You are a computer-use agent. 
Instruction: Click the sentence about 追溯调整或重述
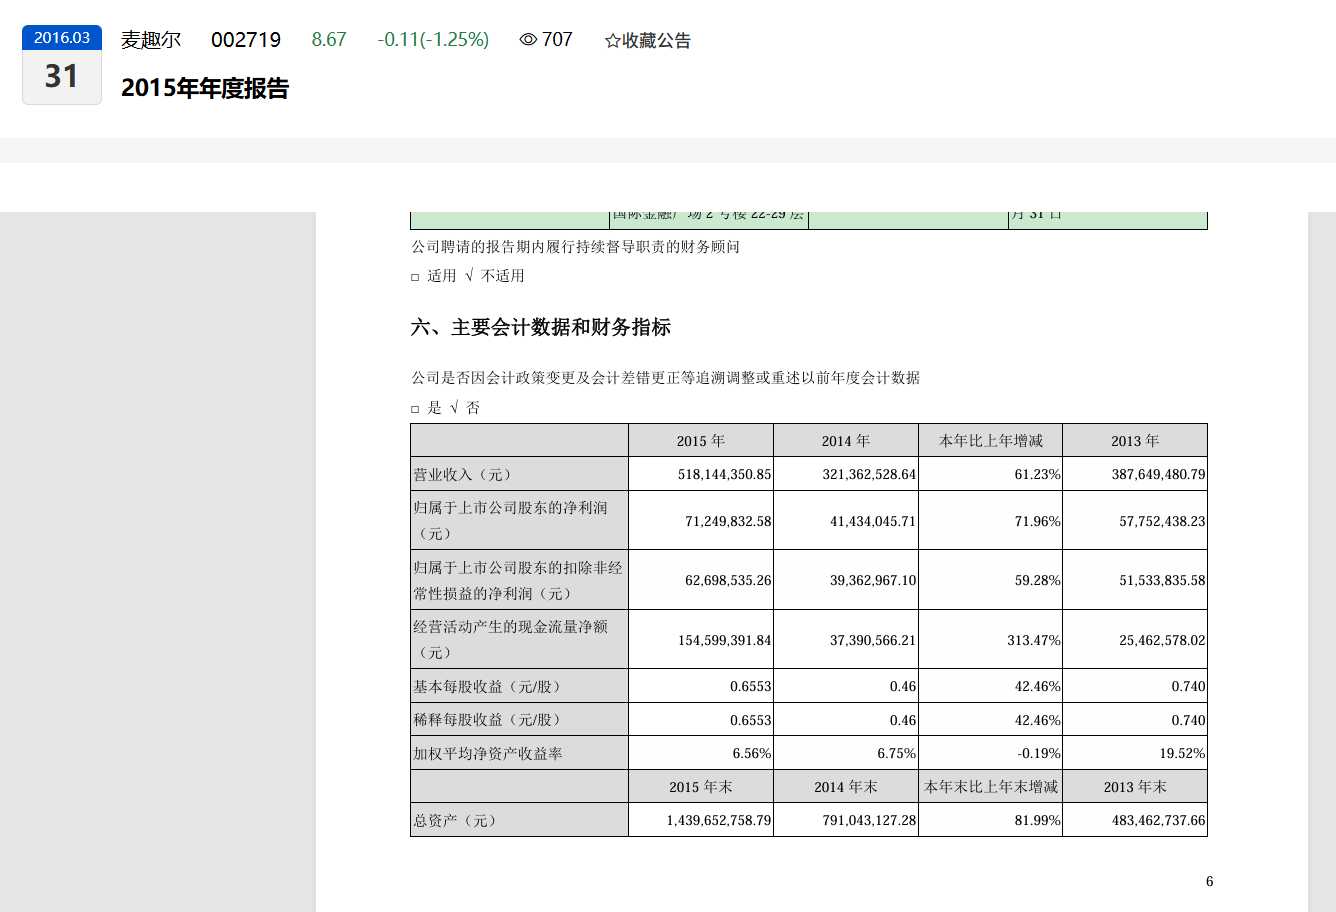[665, 378]
